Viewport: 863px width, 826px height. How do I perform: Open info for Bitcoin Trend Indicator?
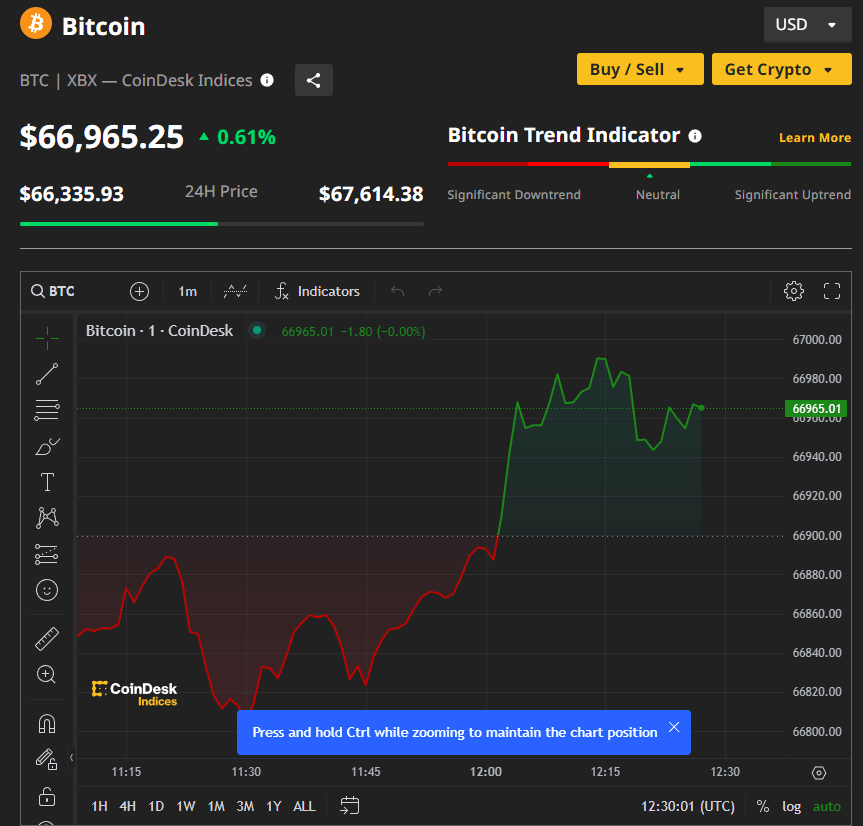pyautogui.click(x=695, y=136)
